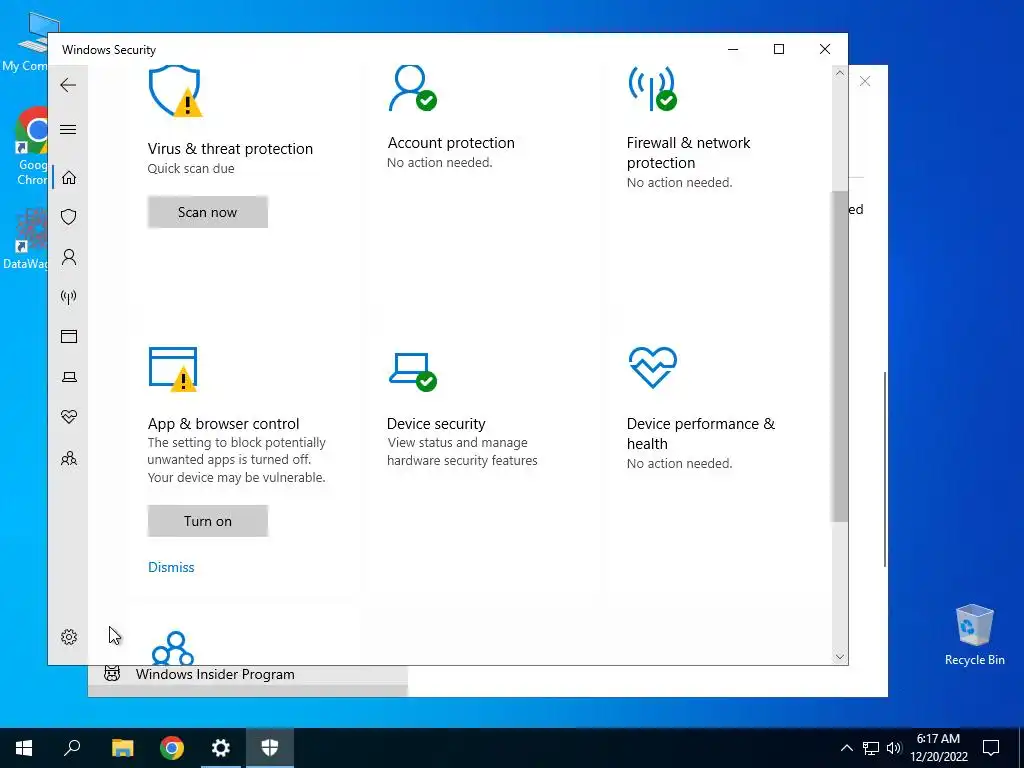
Task: Show hidden tray icons chevron
Action: click(x=846, y=748)
